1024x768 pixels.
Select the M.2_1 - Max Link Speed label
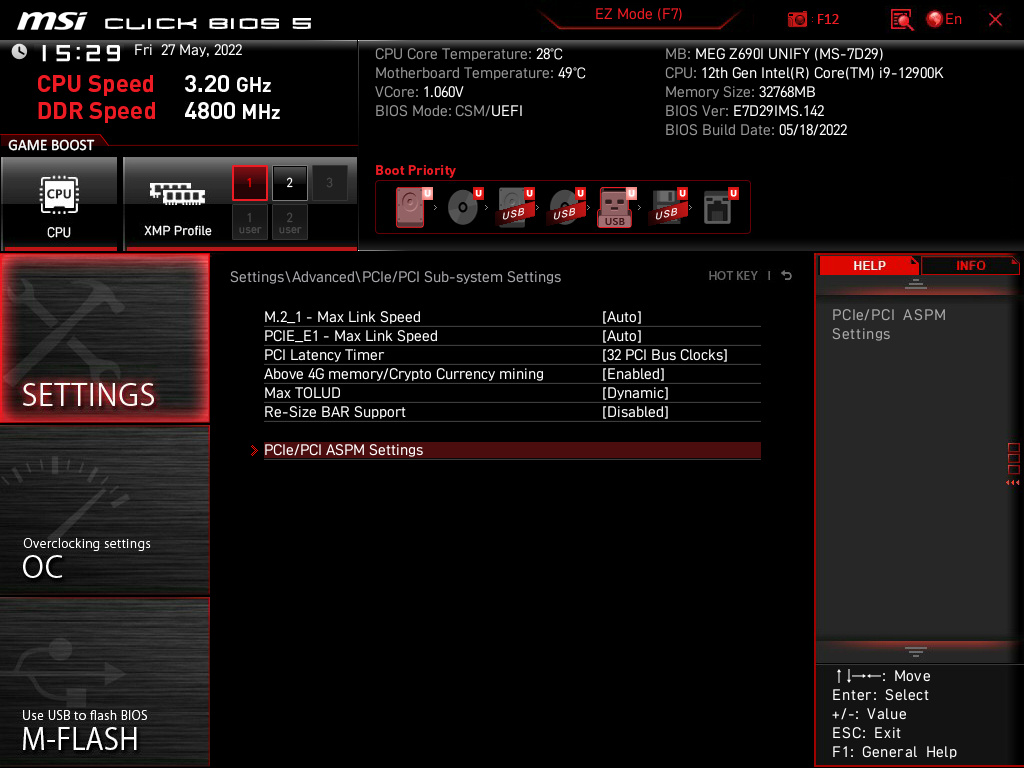(x=342, y=317)
